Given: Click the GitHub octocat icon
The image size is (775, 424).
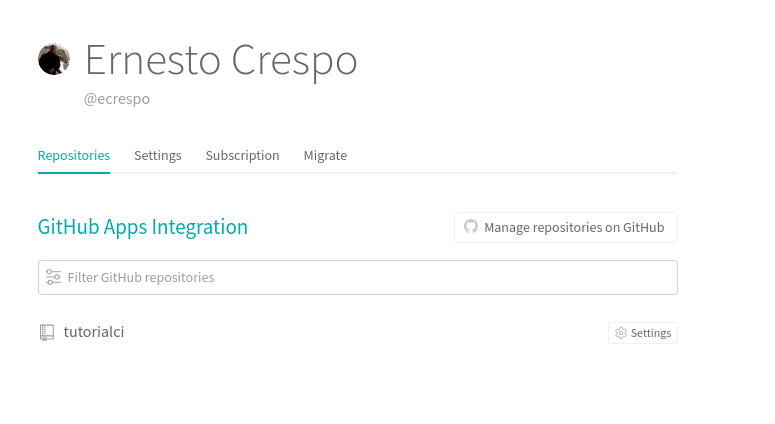Looking at the screenshot, I should coord(471,227).
